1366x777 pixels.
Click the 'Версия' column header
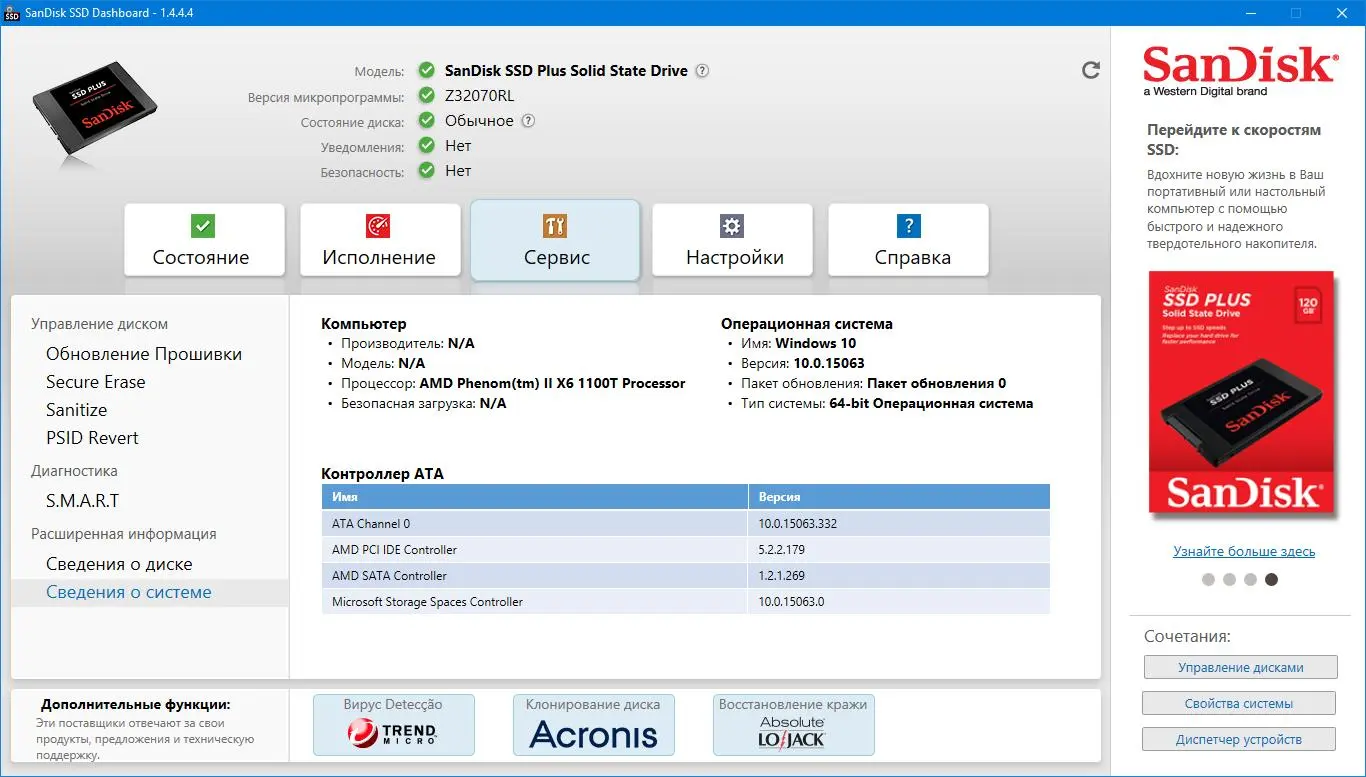pyautogui.click(x=899, y=497)
